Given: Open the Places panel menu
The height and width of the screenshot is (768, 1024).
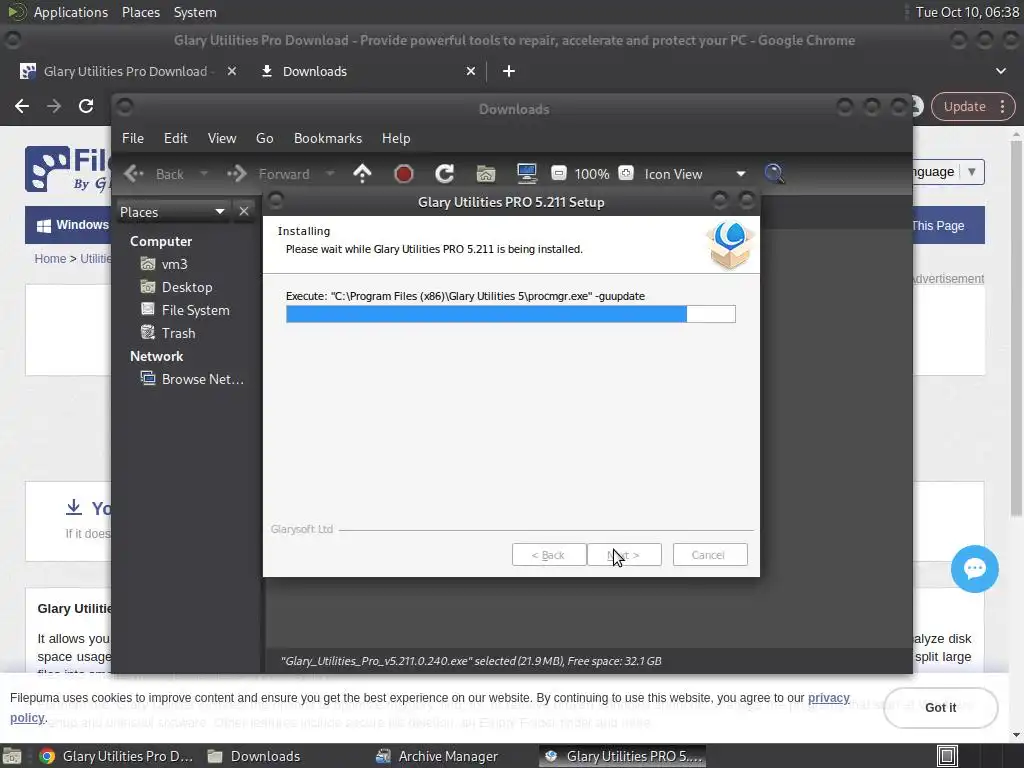Looking at the screenshot, I should (141, 12).
